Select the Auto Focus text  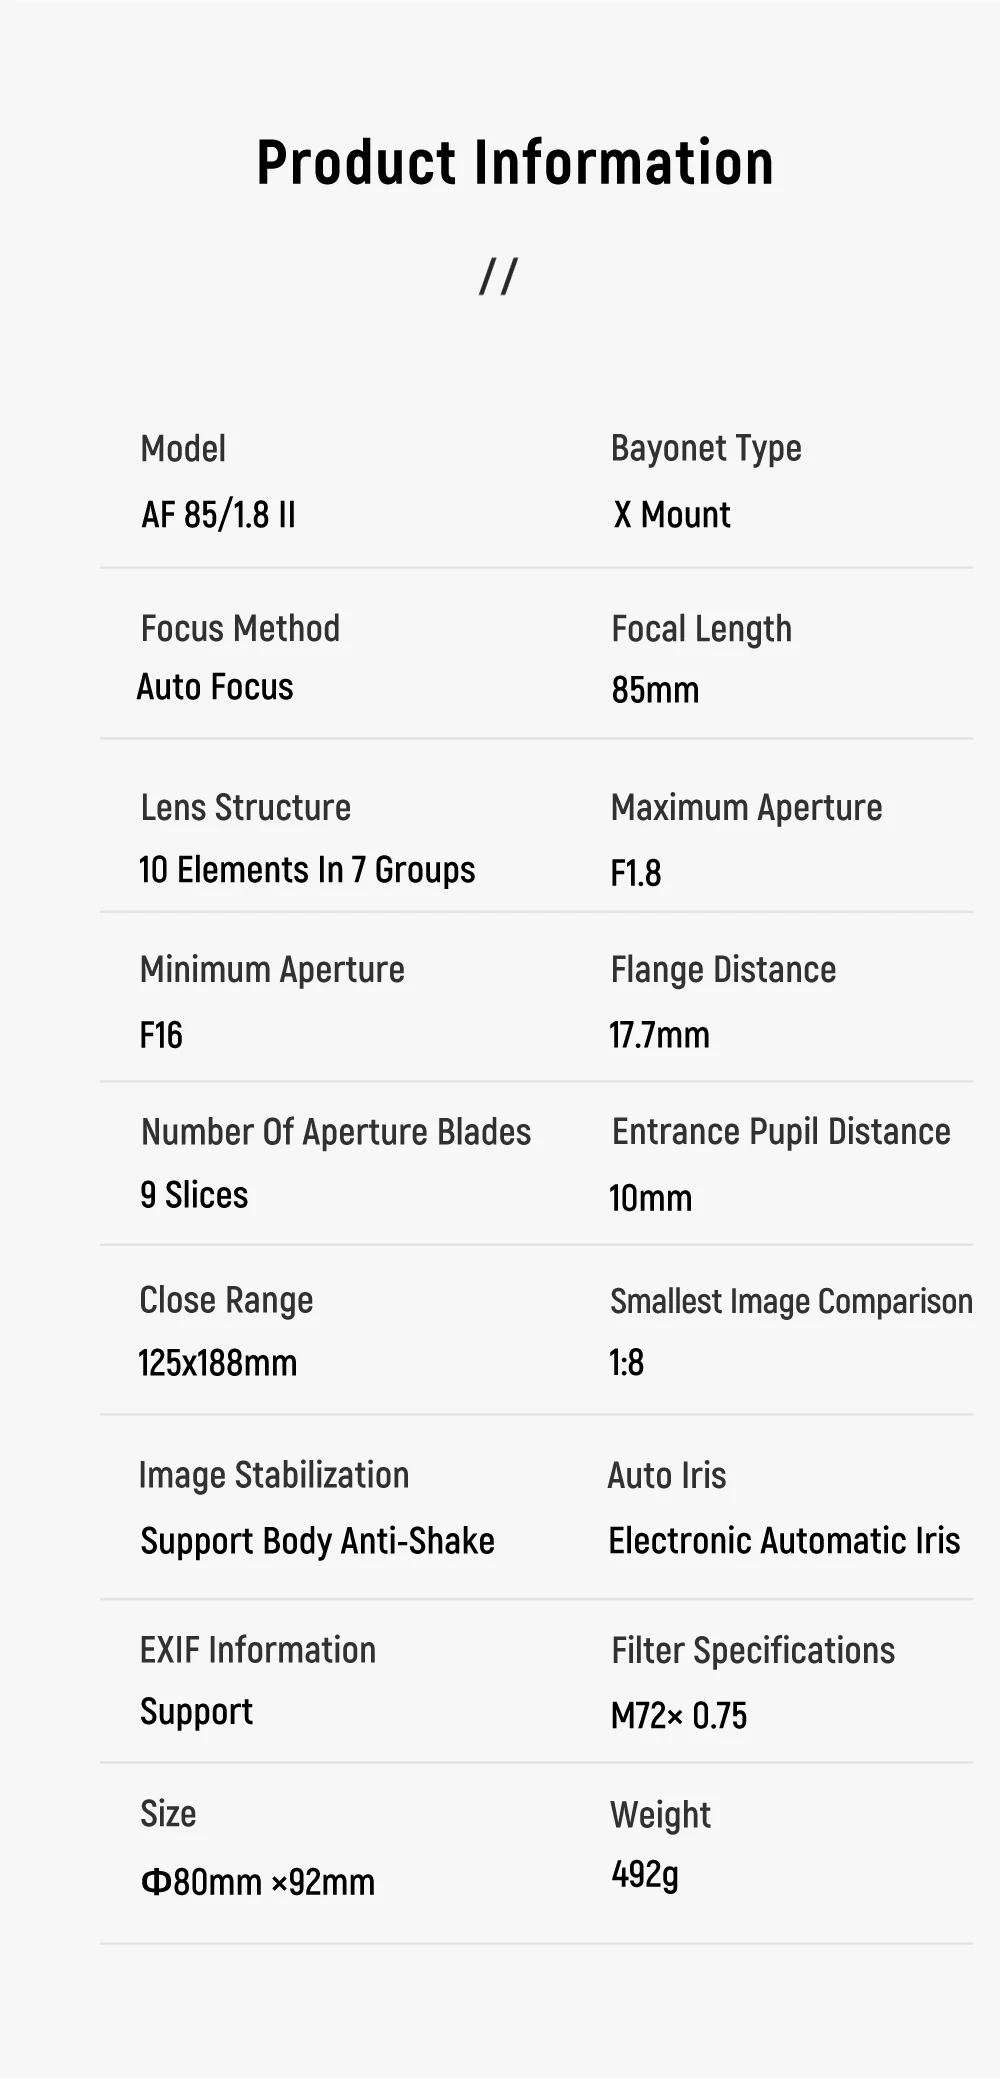215,687
